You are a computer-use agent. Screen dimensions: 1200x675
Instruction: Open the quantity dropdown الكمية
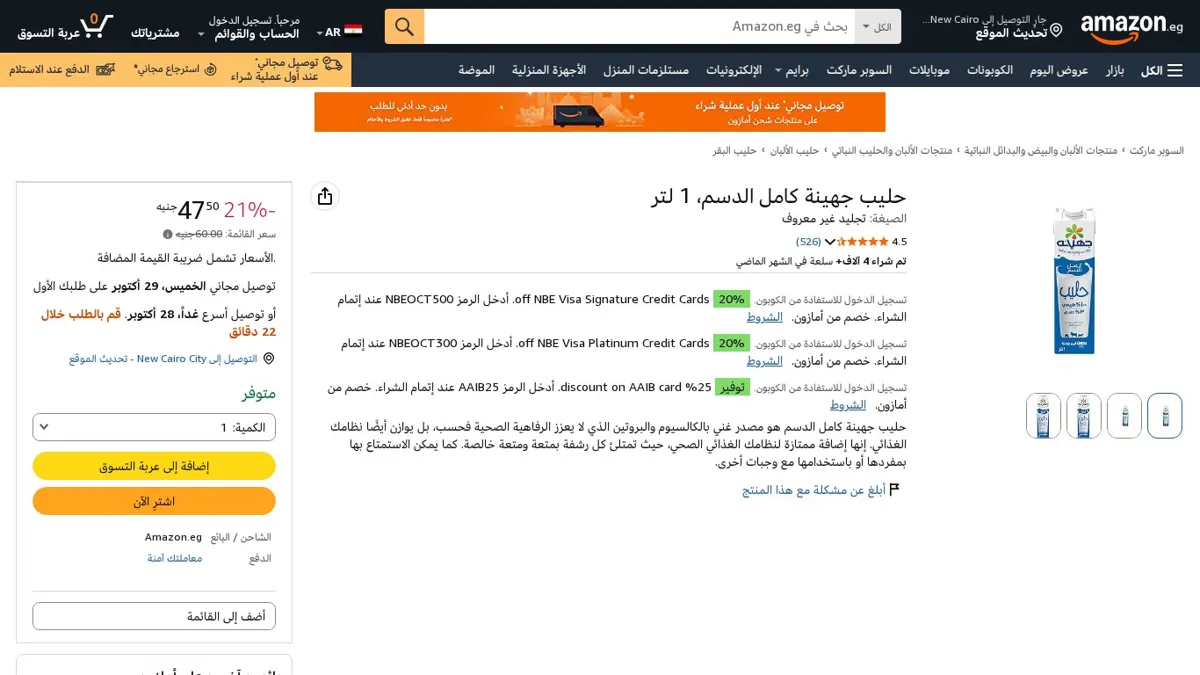[x=154, y=427]
